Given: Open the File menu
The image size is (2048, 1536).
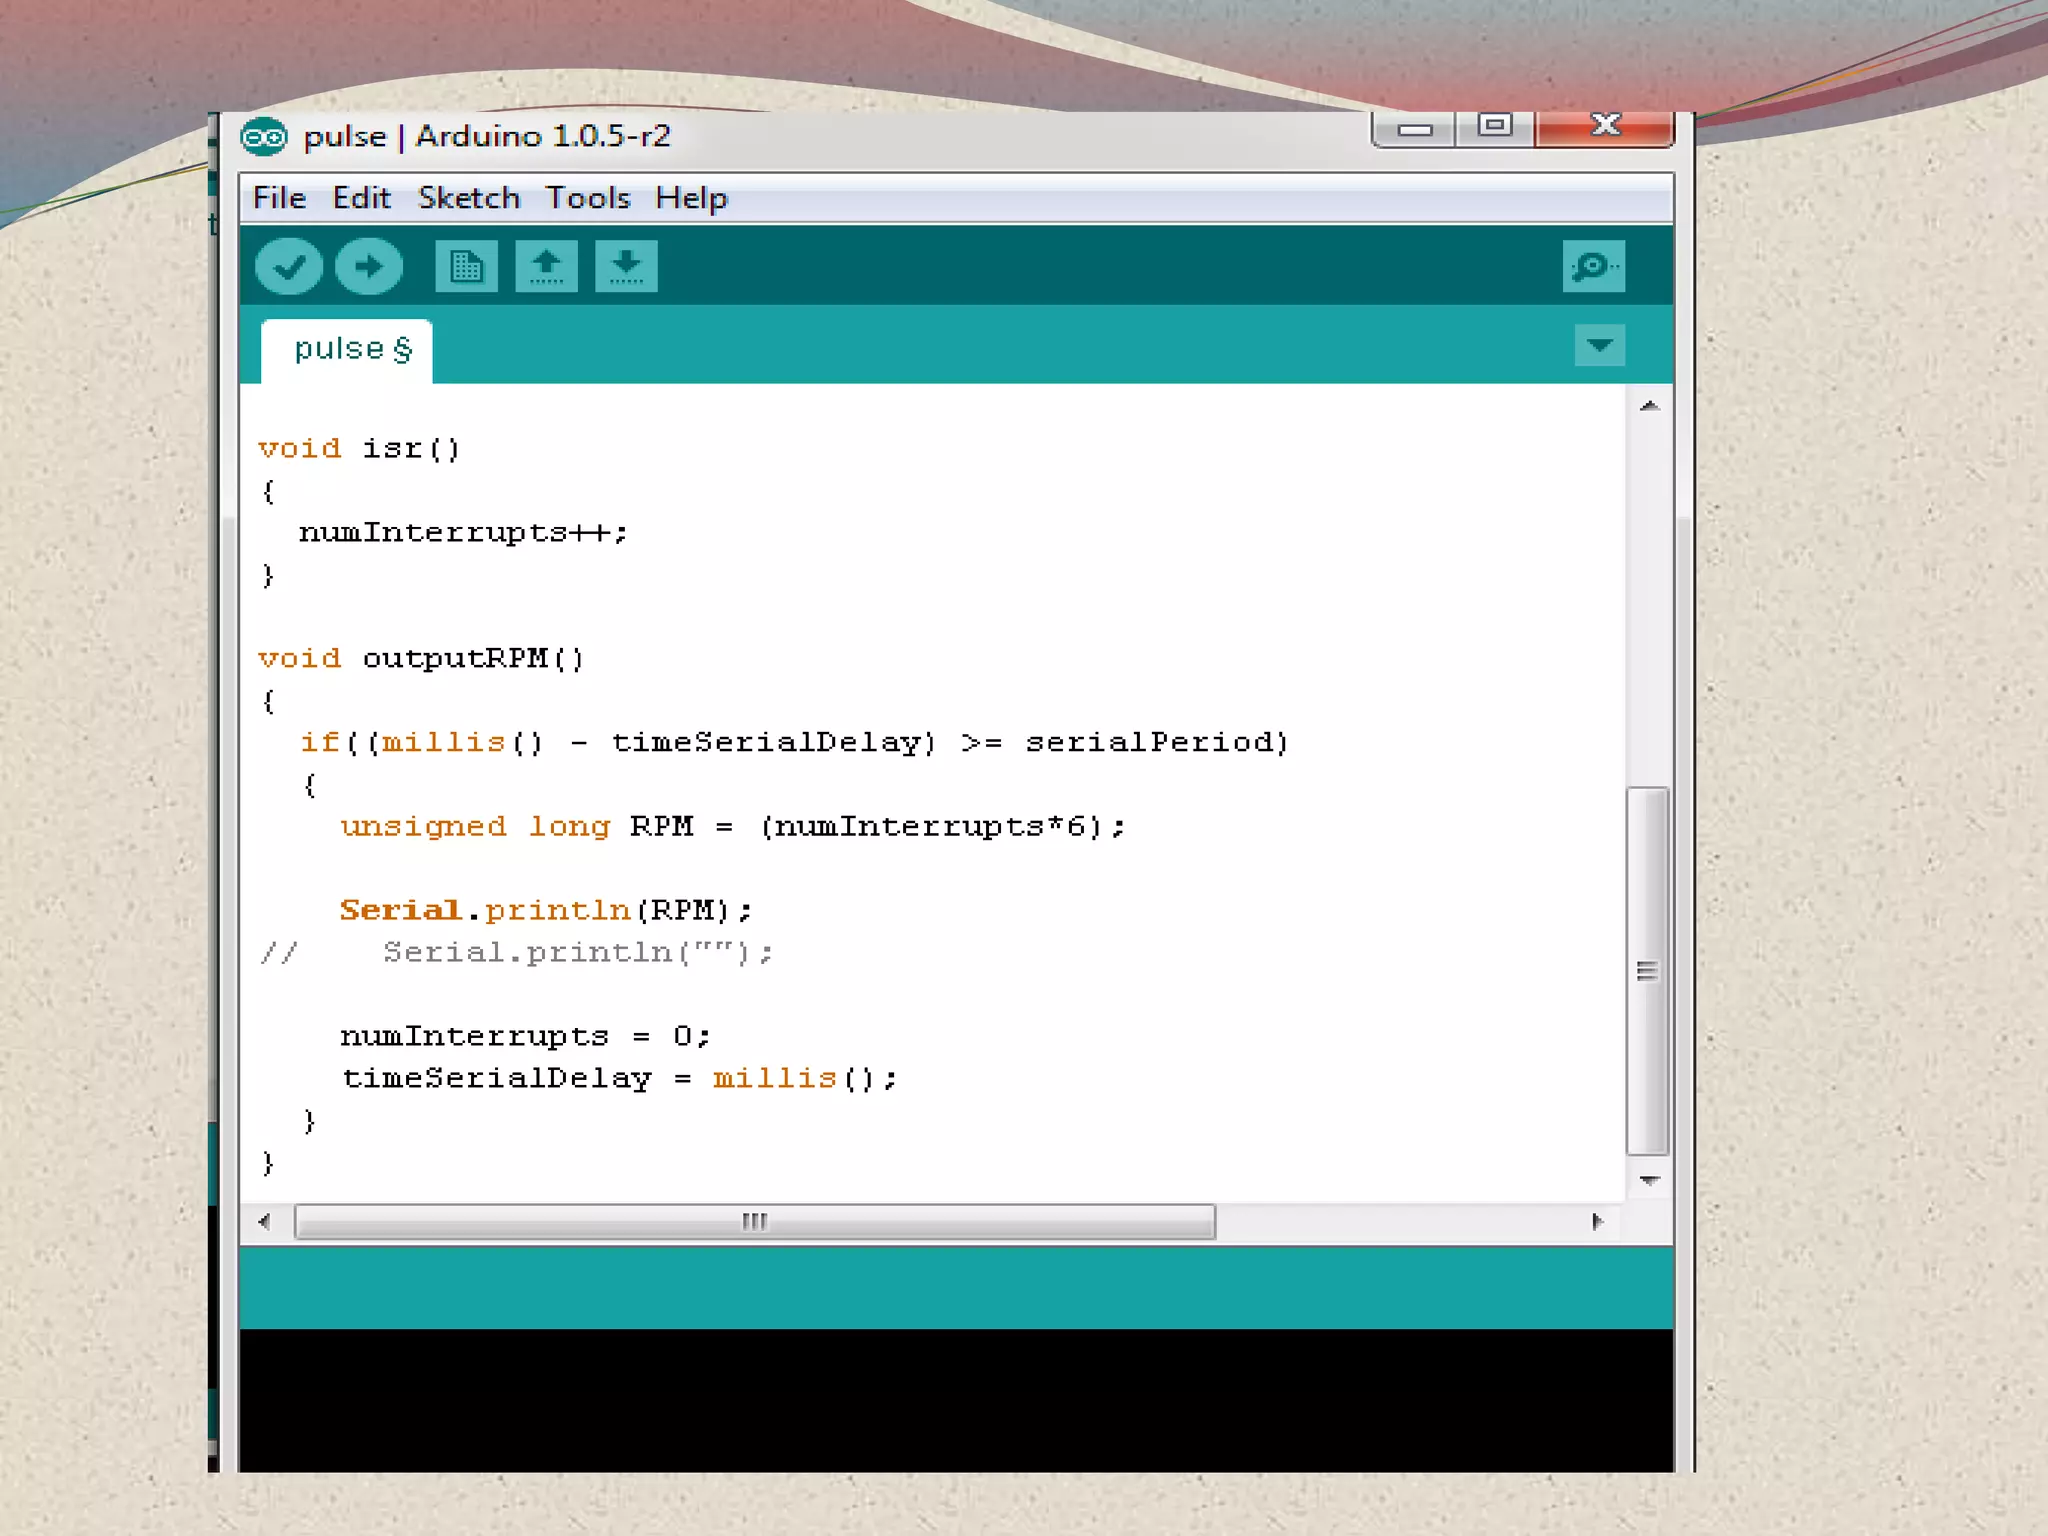Looking at the screenshot, I should (279, 198).
